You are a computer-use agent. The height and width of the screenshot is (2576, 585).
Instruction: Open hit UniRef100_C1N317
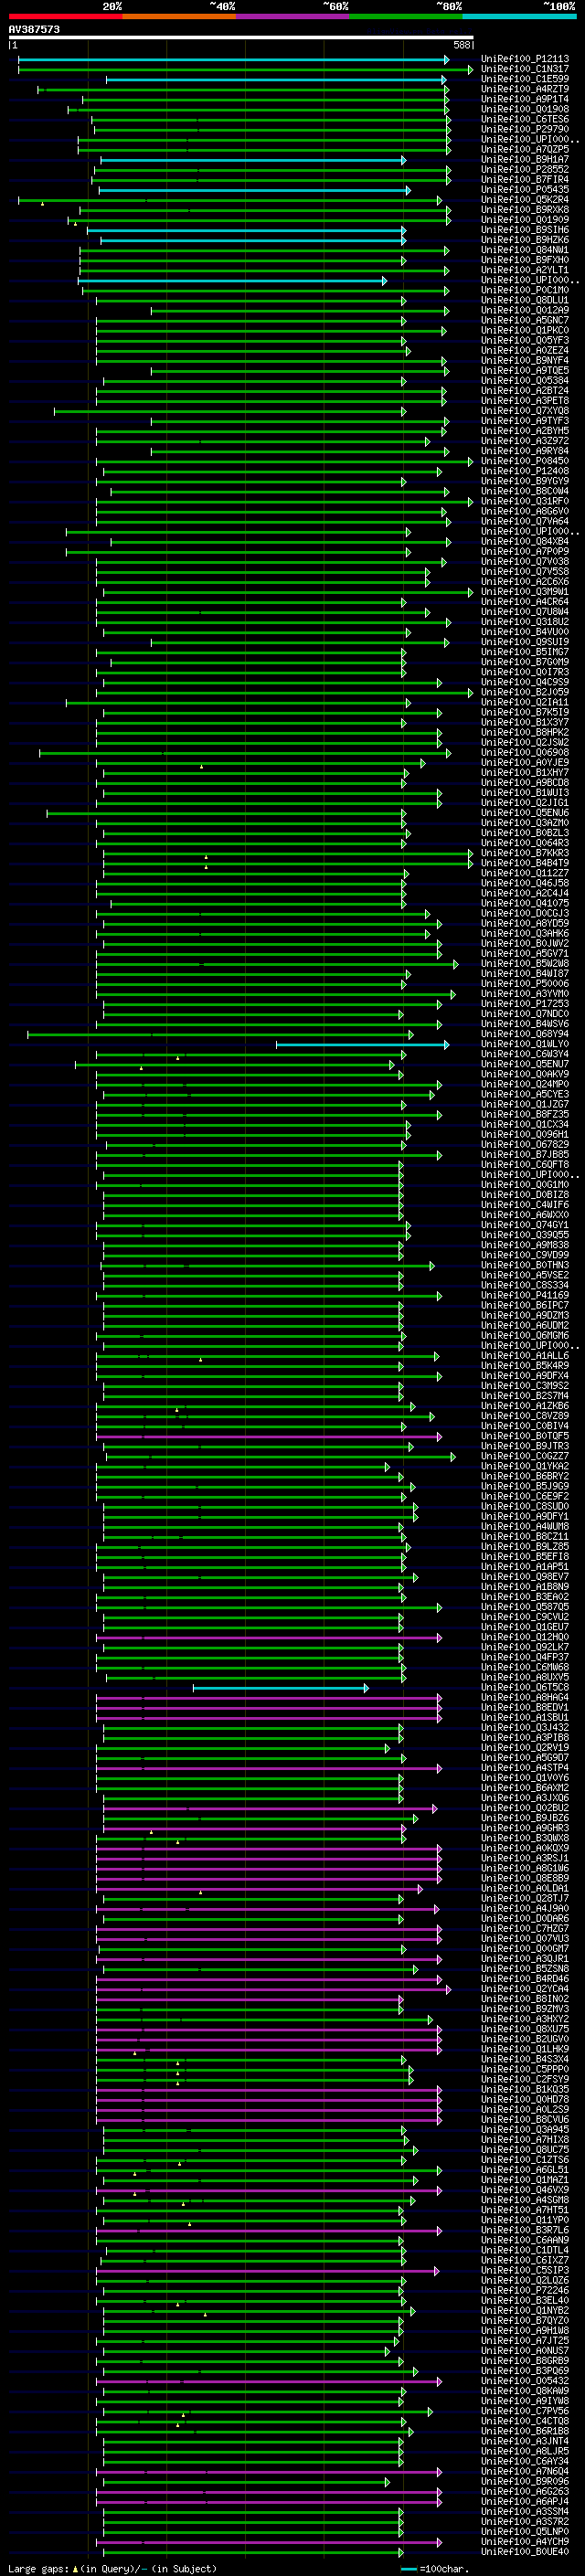point(525,69)
